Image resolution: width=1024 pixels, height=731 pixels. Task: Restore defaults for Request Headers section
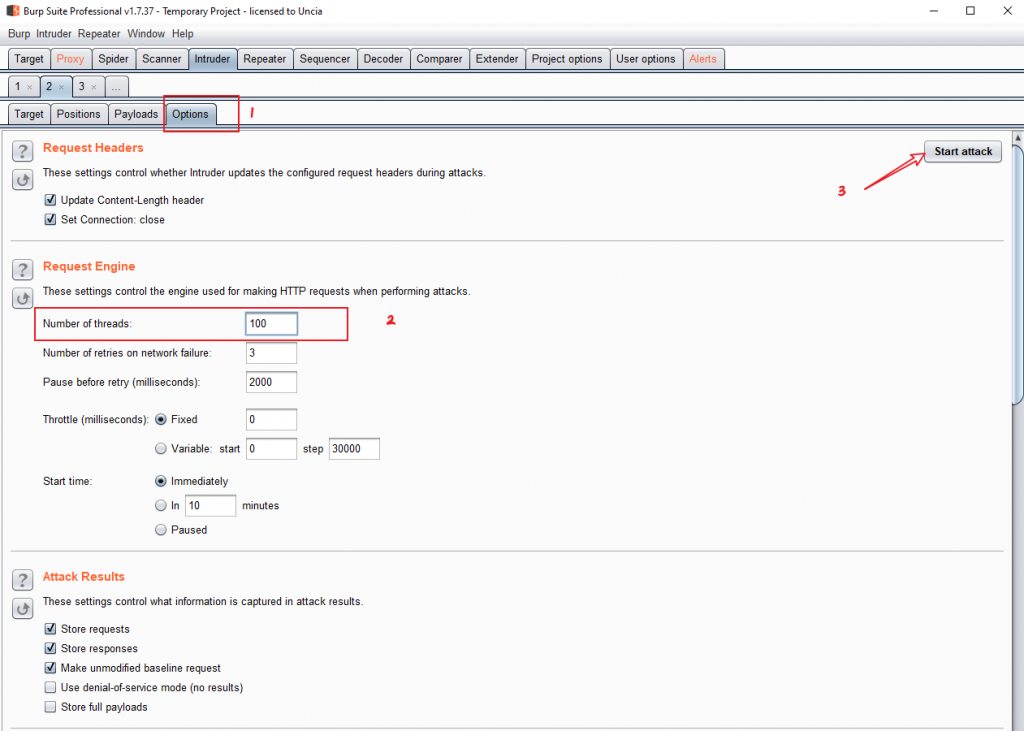22,180
